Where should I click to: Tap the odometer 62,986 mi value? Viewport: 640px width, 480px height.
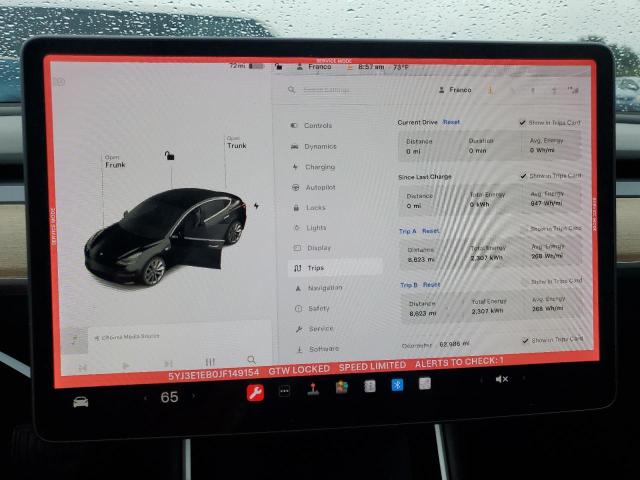click(454, 344)
